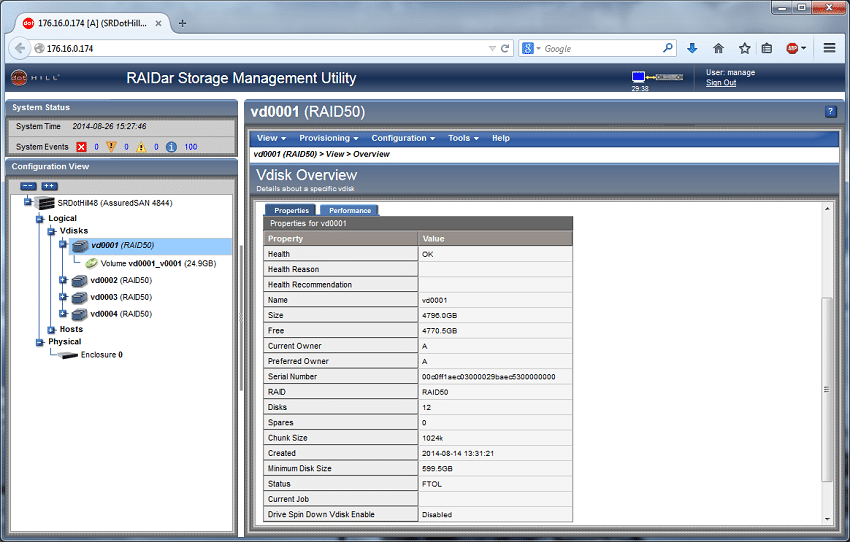Viewport: 850px width, 542px height.
Task: Open the Help menu
Action: tap(501, 138)
